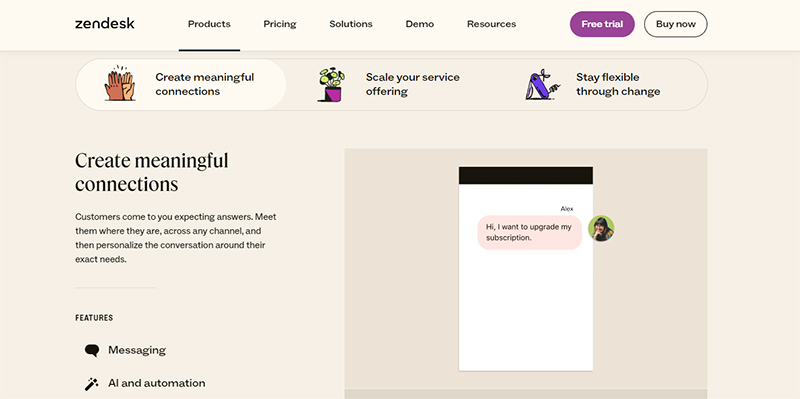Click the Messaging speech bubble icon
Screen dimensions: 800x399
92,351
